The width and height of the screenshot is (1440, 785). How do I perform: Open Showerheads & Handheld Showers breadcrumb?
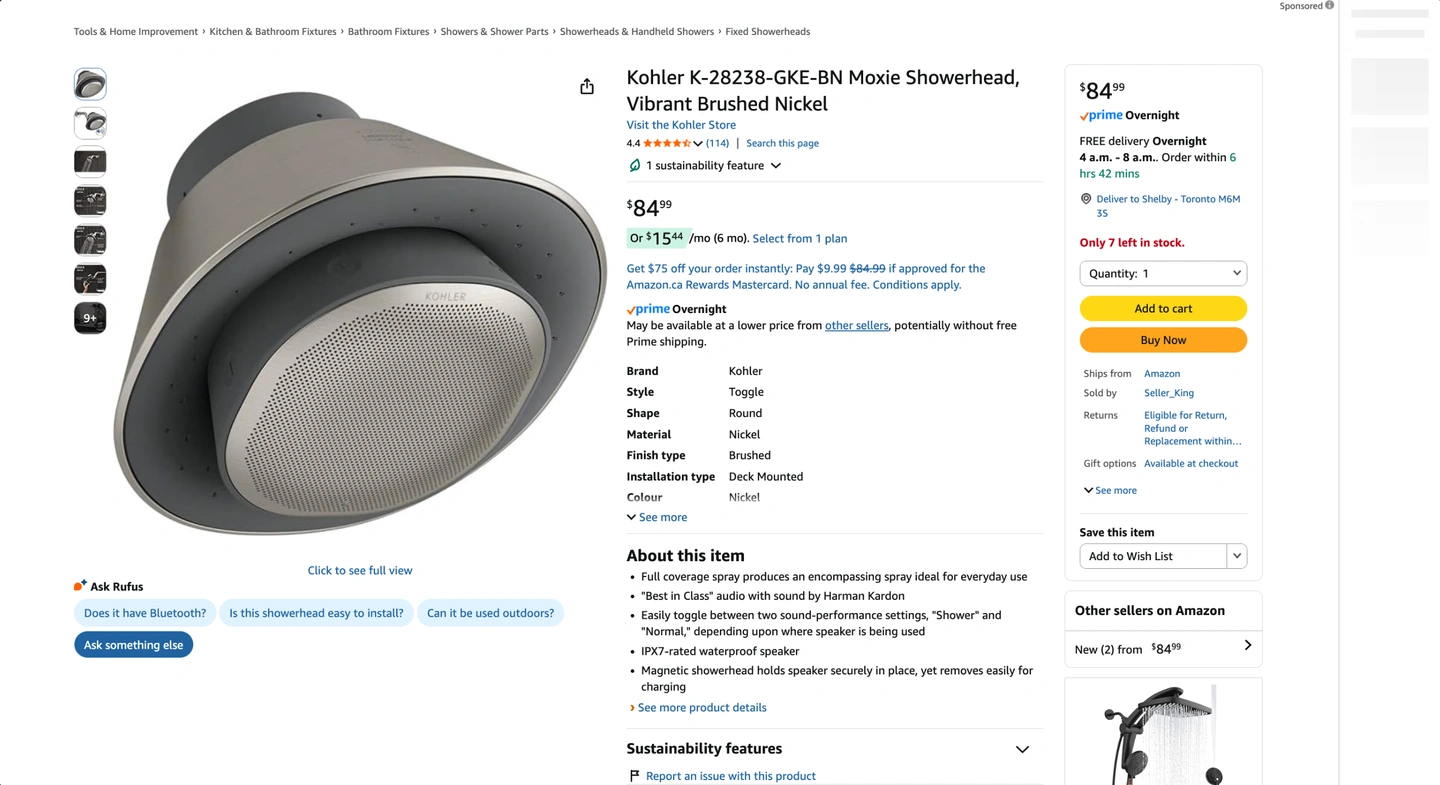pos(636,32)
